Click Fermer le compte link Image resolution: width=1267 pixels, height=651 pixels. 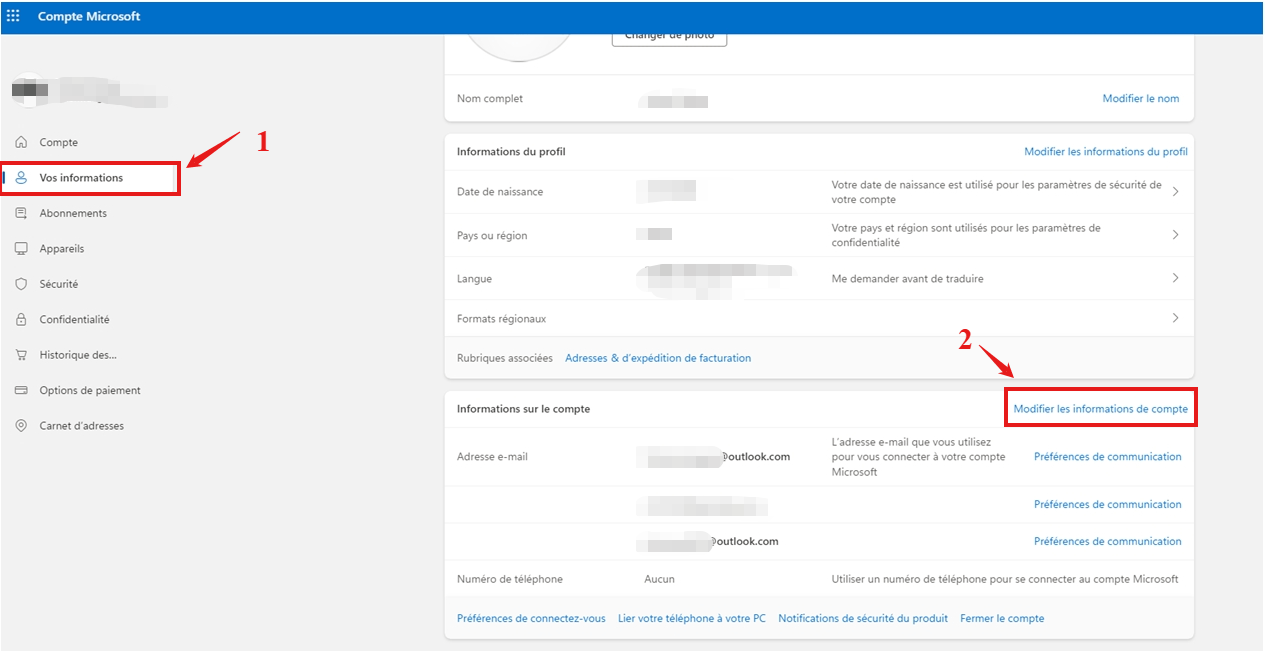[x=1002, y=619]
